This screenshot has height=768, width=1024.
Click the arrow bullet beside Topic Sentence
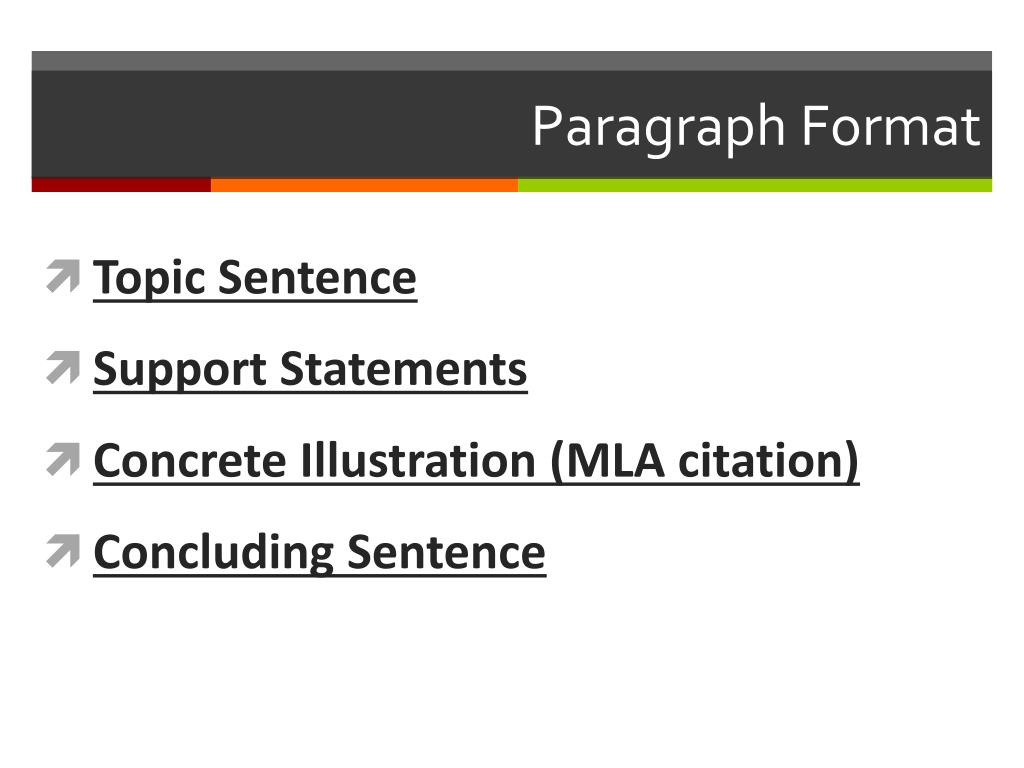tap(63, 276)
